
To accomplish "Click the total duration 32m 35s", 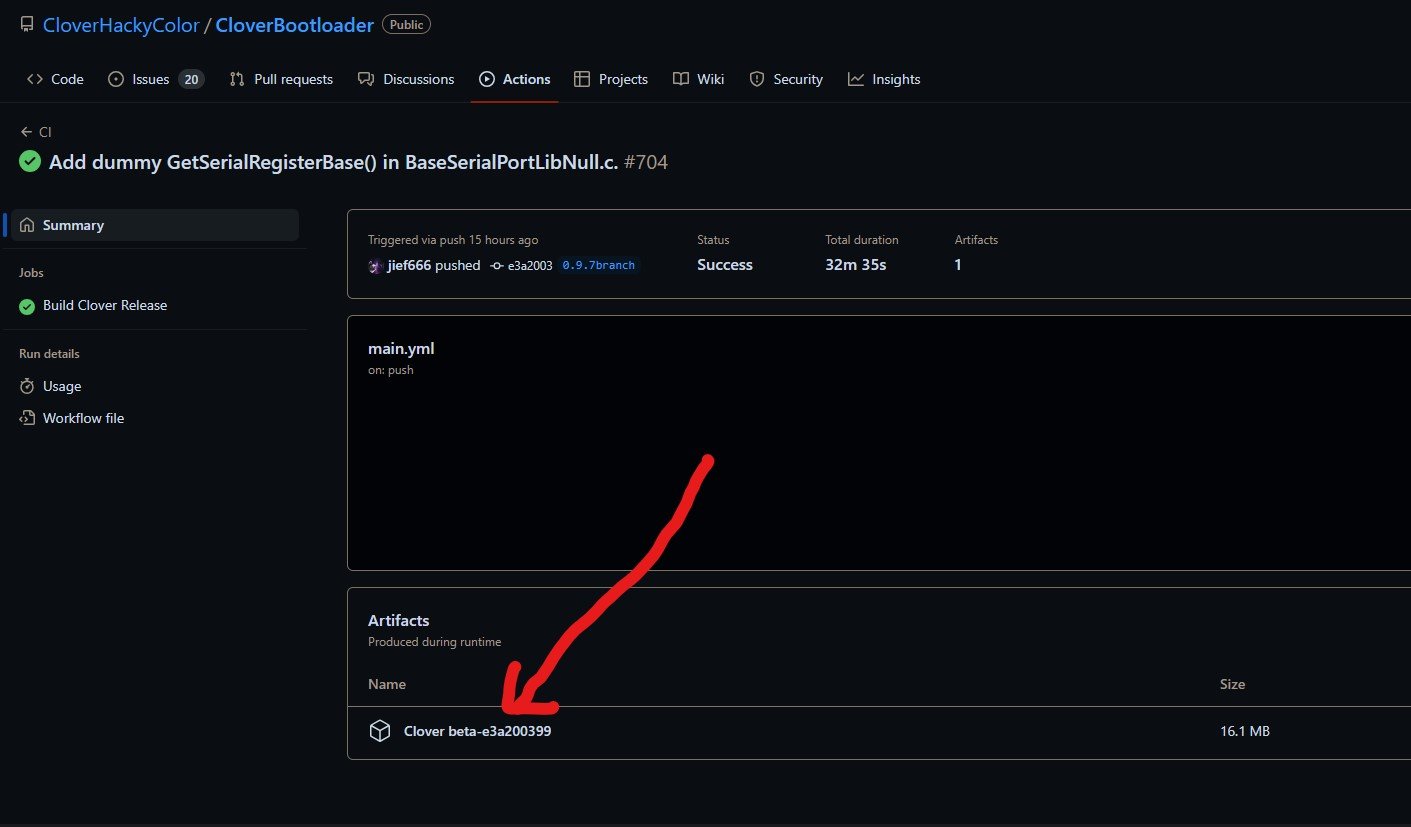I will tap(856, 265).
